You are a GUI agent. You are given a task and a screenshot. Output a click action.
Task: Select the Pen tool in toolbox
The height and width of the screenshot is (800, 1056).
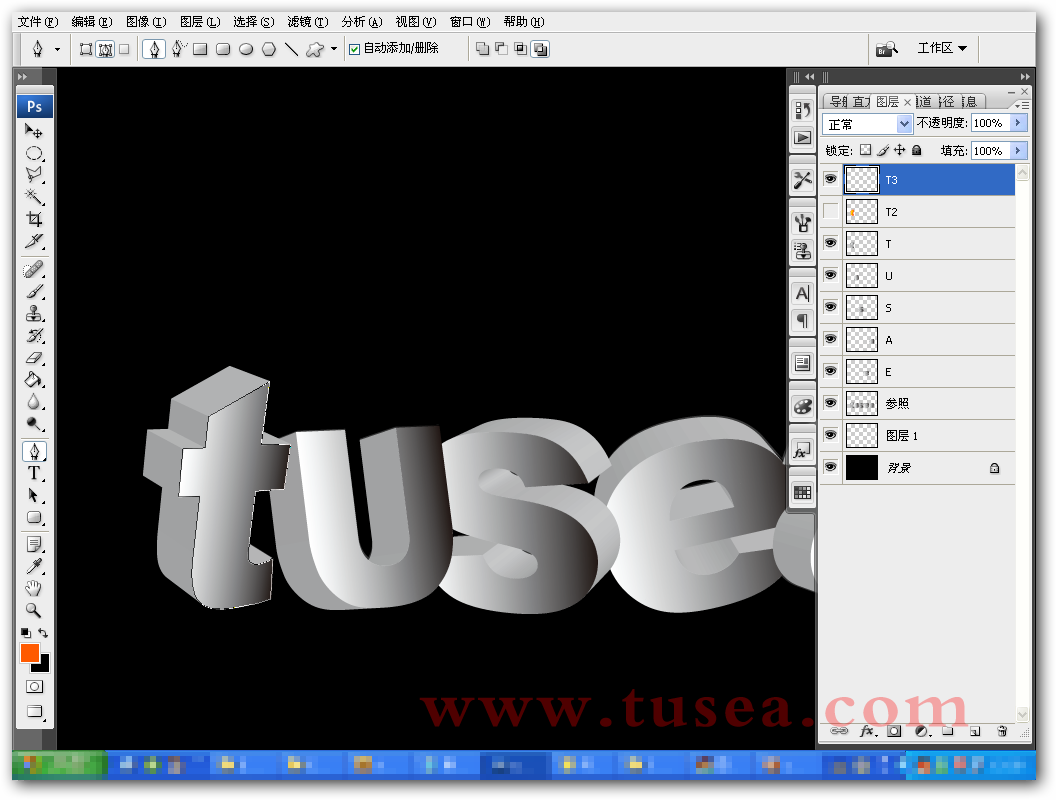34,451
